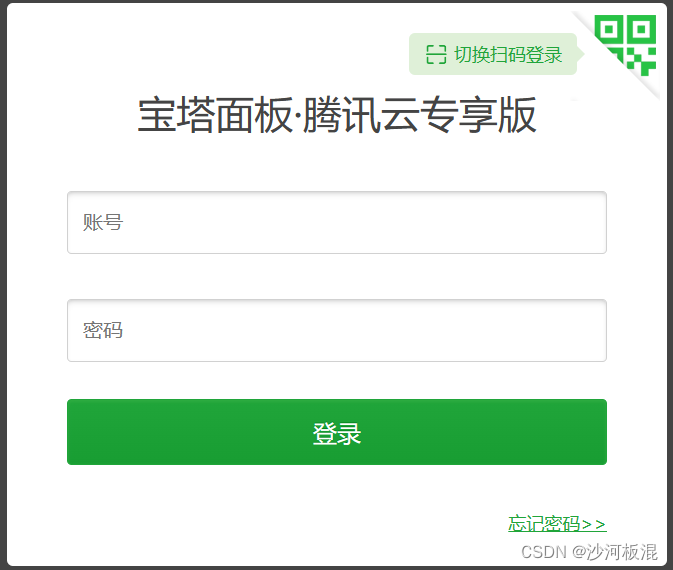Image resolution: width=673 pixels, height=570 pixels.
Task: Click the left edge of the 登录 button
Action: [x=75, y=432]
